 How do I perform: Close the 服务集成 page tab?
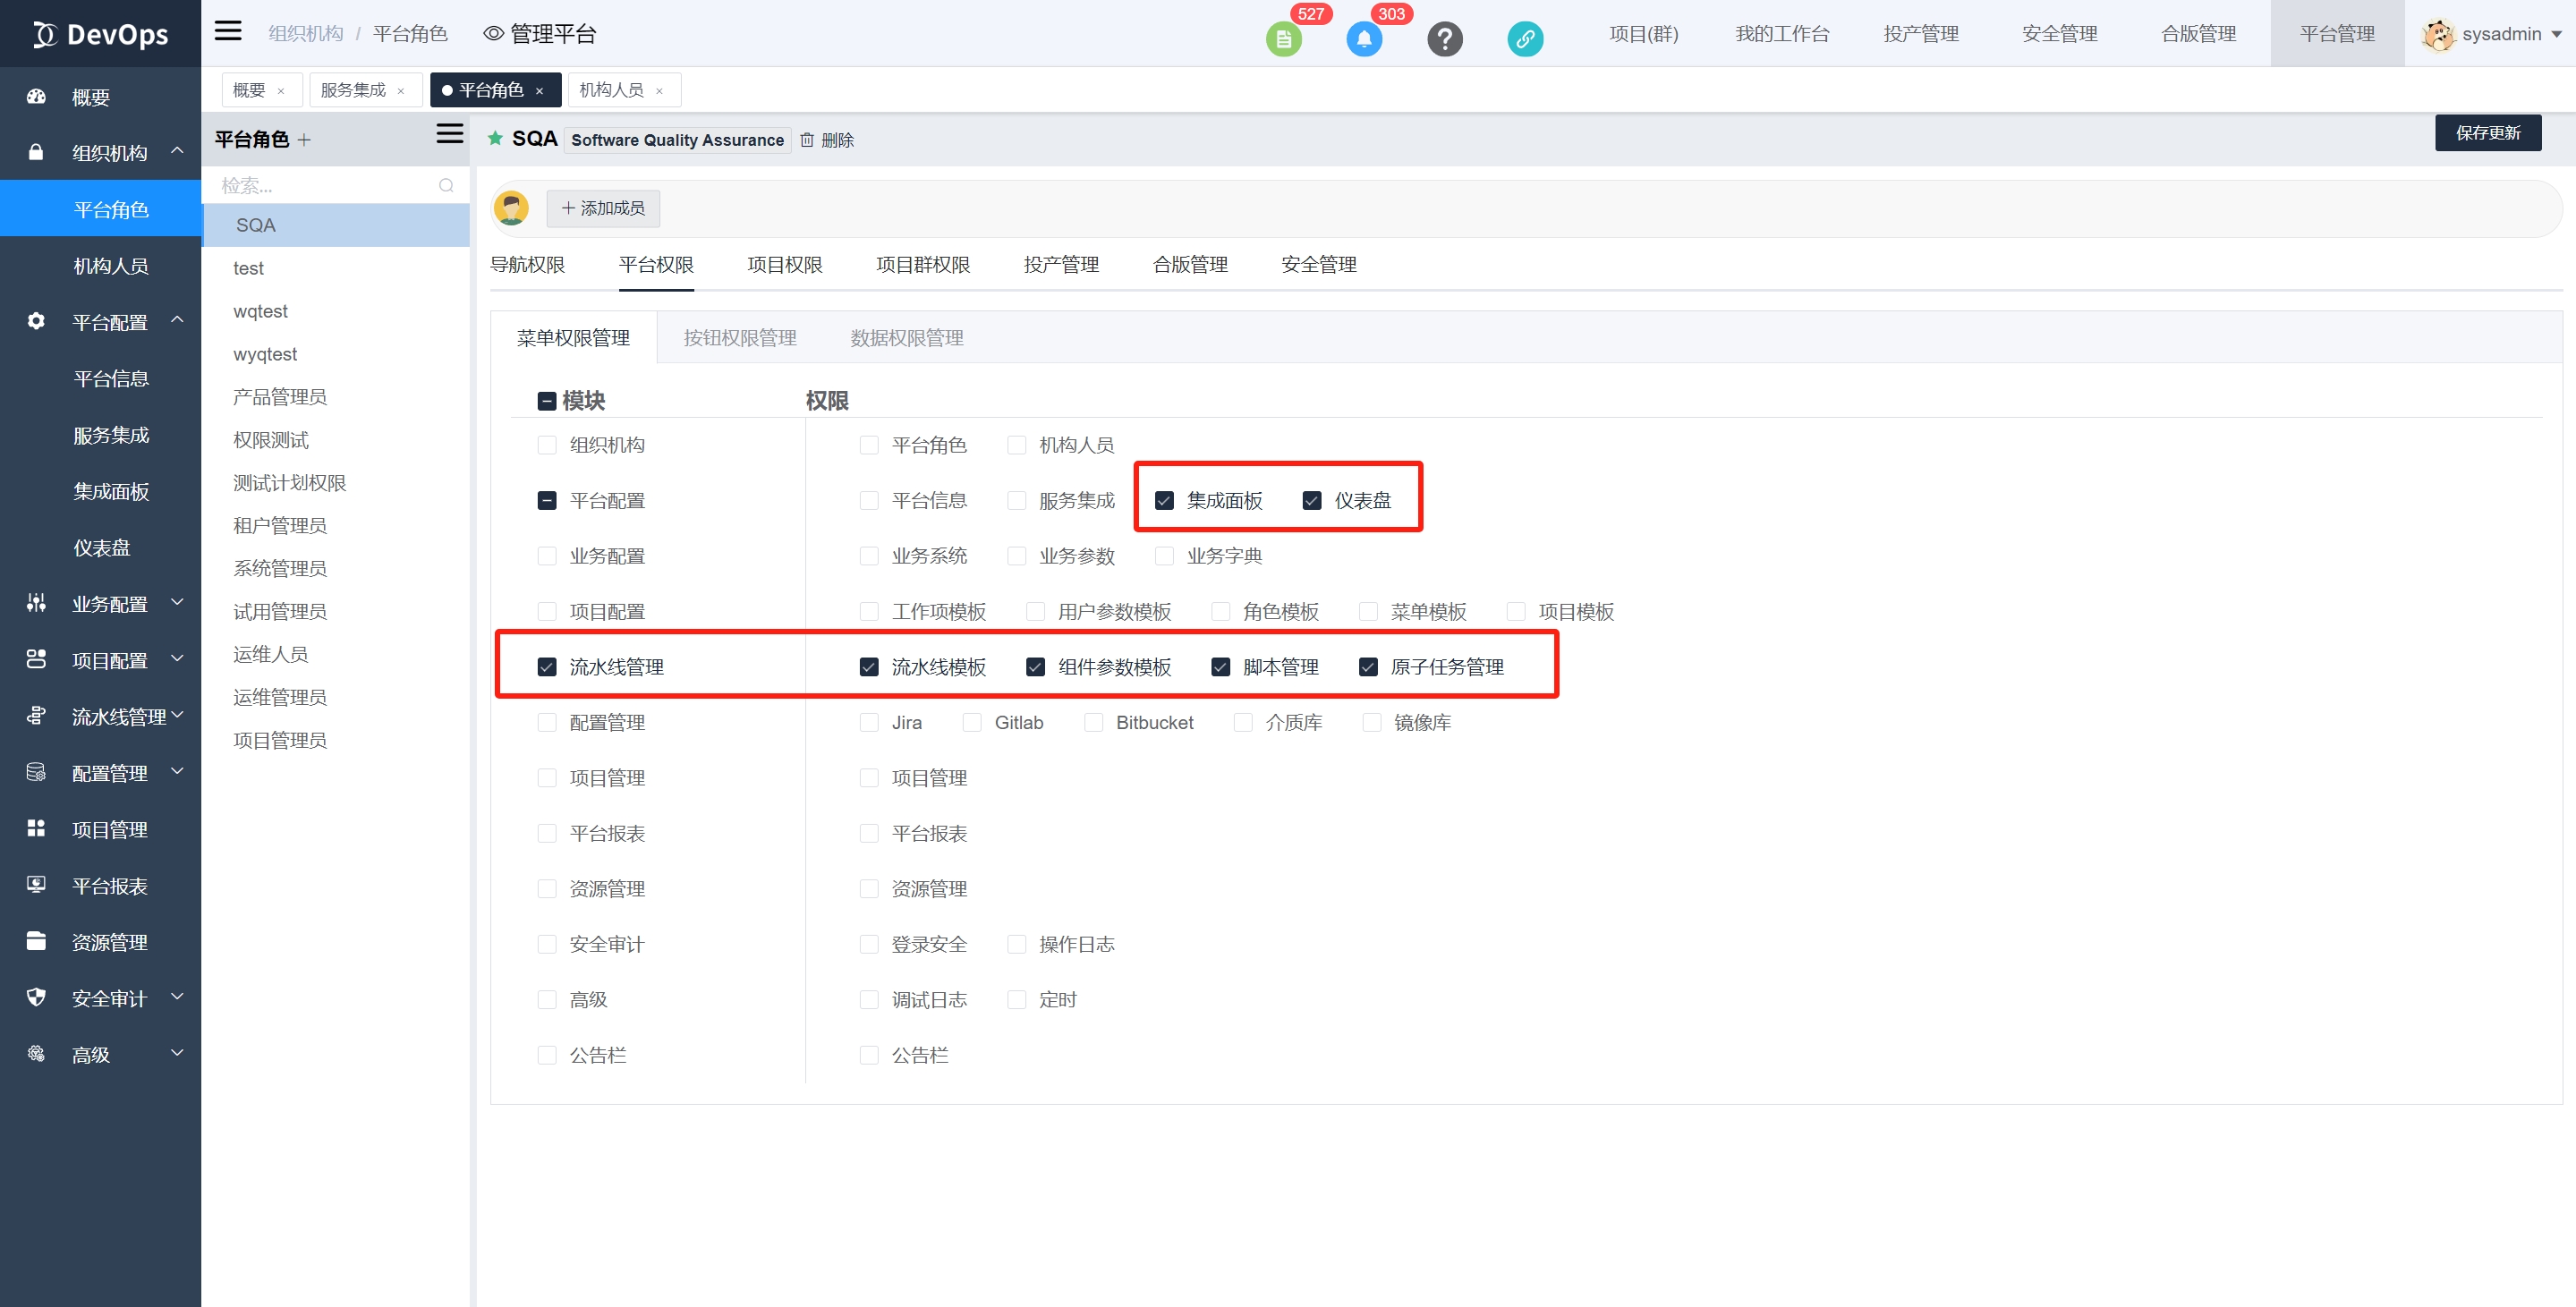click(x=401, y=91)
